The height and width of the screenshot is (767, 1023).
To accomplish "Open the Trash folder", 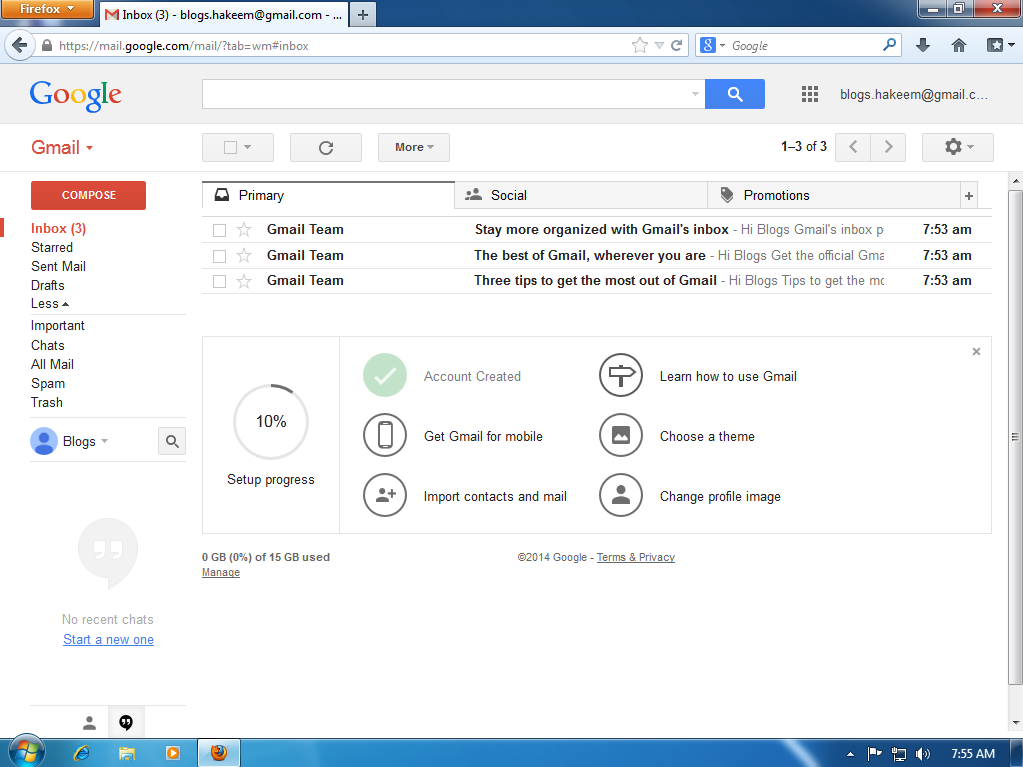I will (47, 402).
